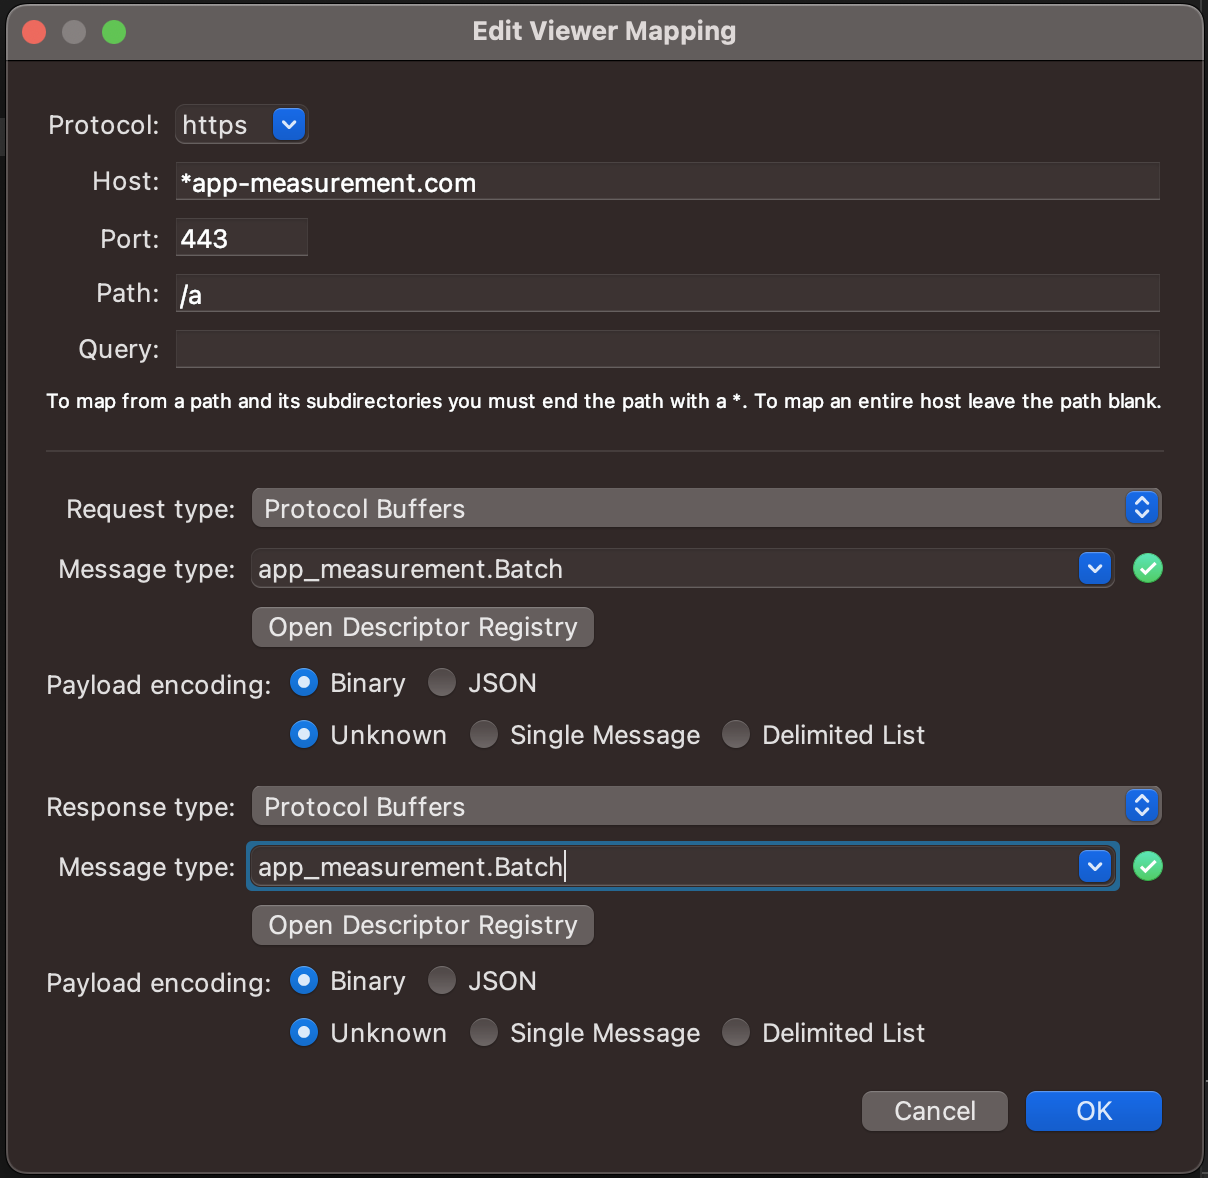Cancel the Edit Viewer Mapping dialog
The height and width of the screenshot is (1178, 1208).
point(934,1110)
